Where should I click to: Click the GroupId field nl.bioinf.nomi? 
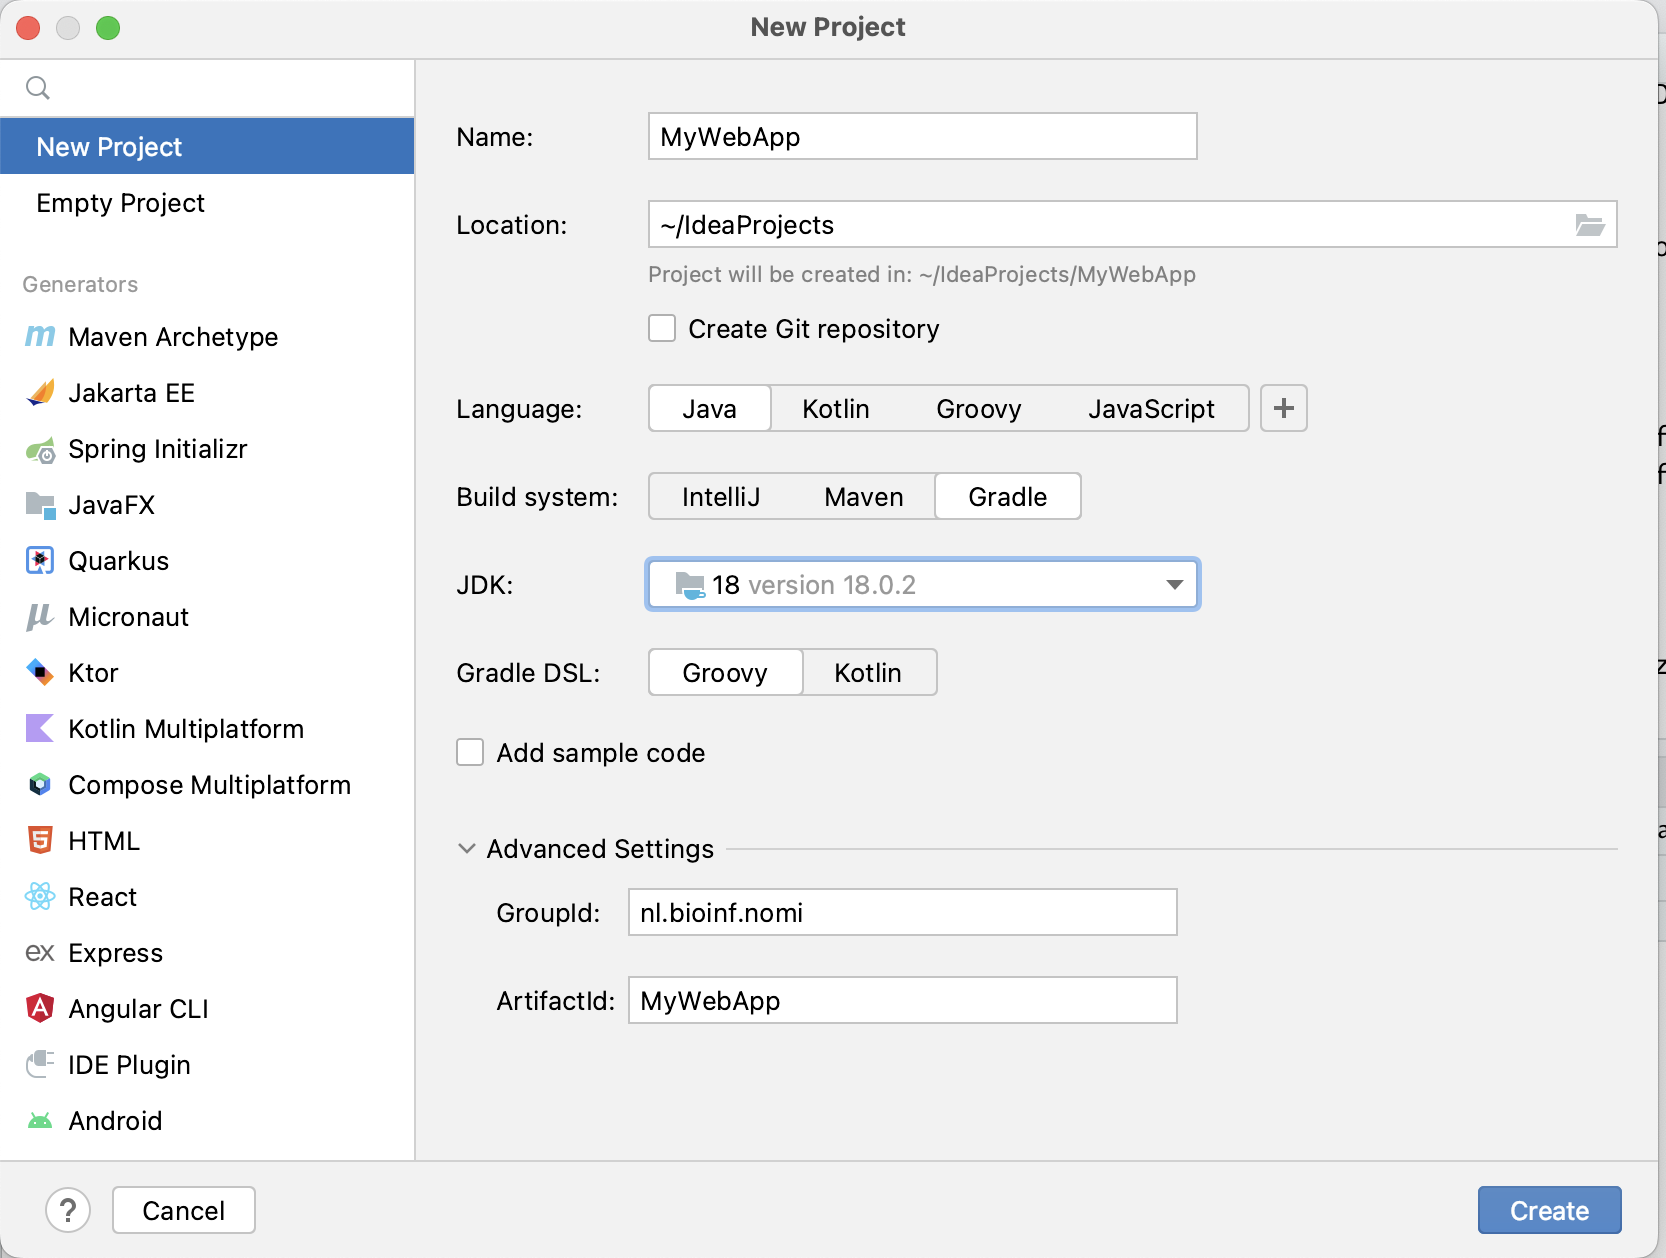point(902,912)
